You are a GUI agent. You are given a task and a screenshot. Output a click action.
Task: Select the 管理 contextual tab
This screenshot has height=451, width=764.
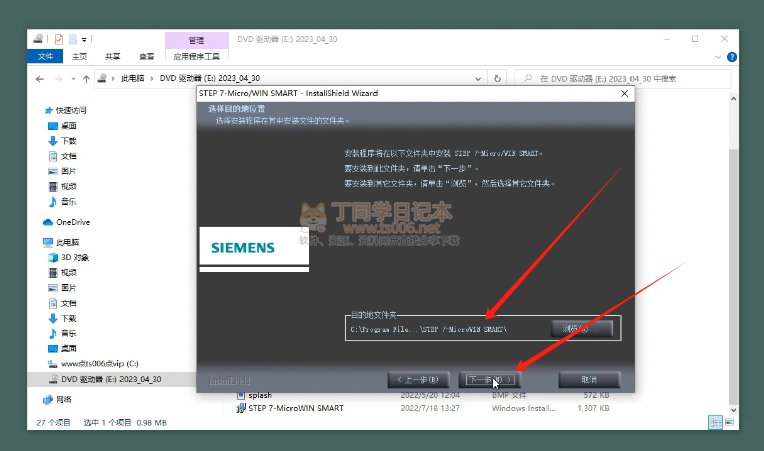coord(196,40)
